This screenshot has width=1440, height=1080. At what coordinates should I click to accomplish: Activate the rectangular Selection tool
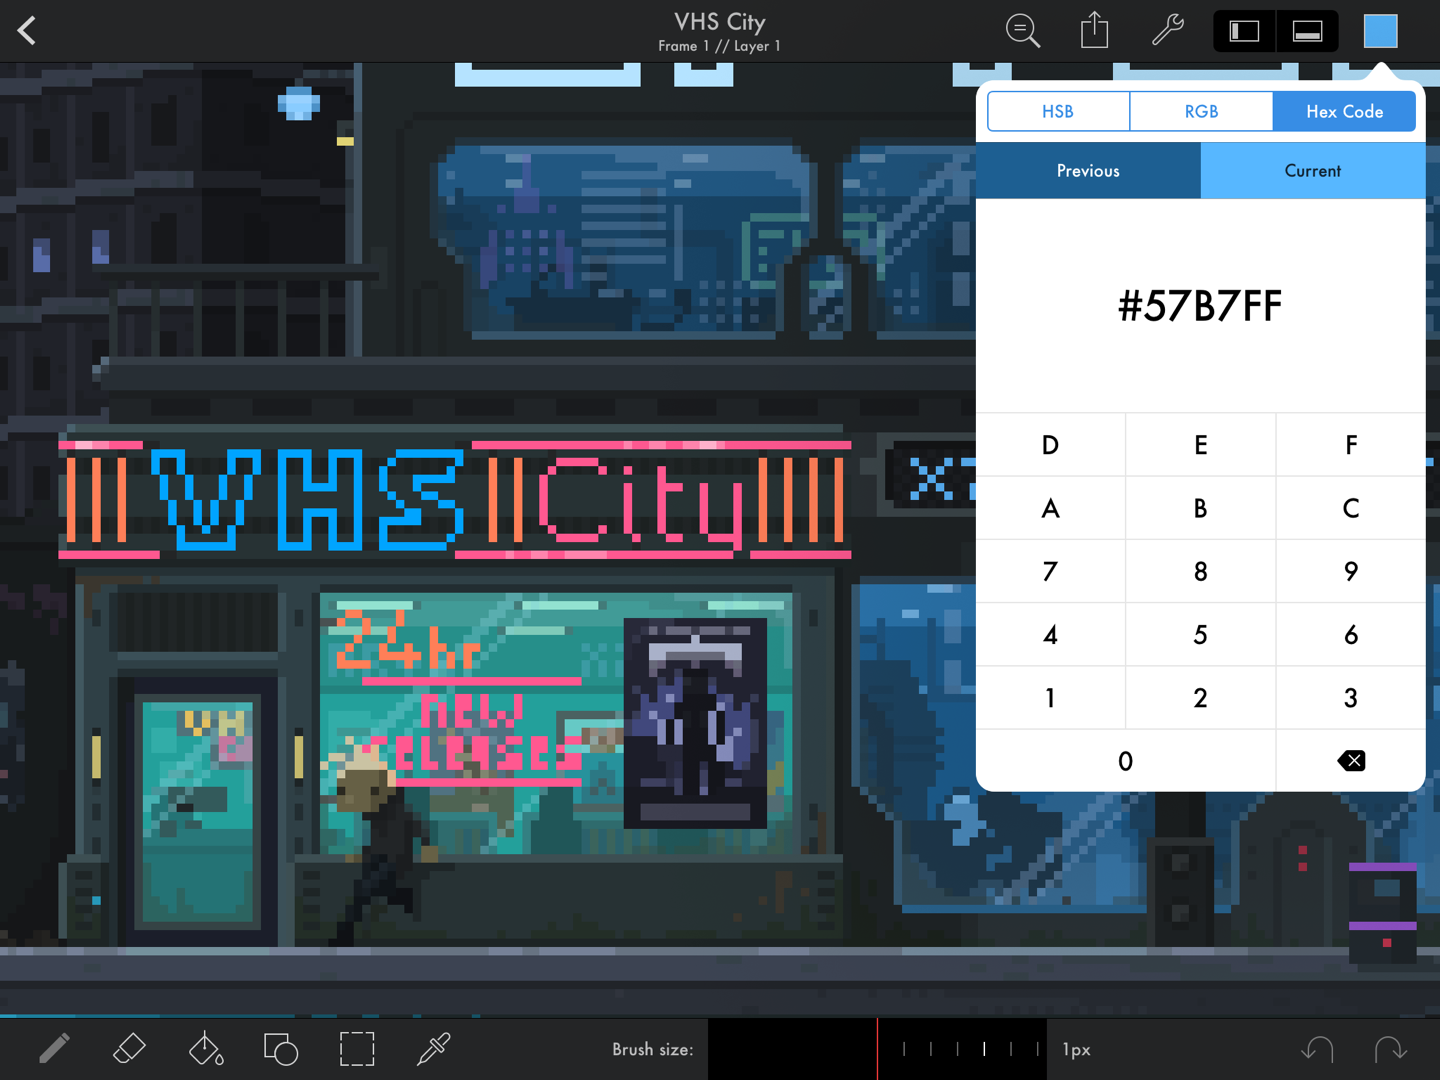click(x=357, y=1049)
